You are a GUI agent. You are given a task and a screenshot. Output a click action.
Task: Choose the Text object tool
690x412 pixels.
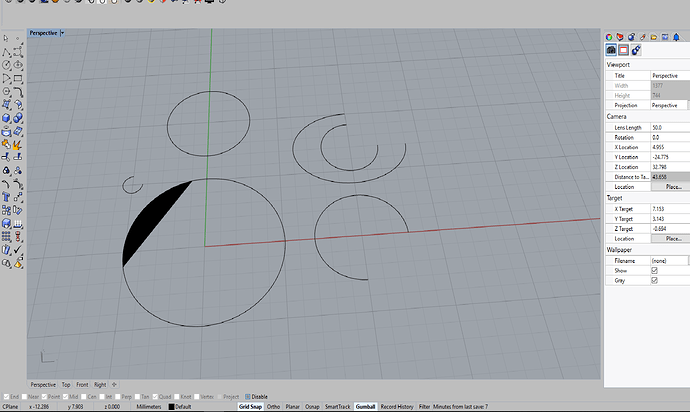pos(6,197)
